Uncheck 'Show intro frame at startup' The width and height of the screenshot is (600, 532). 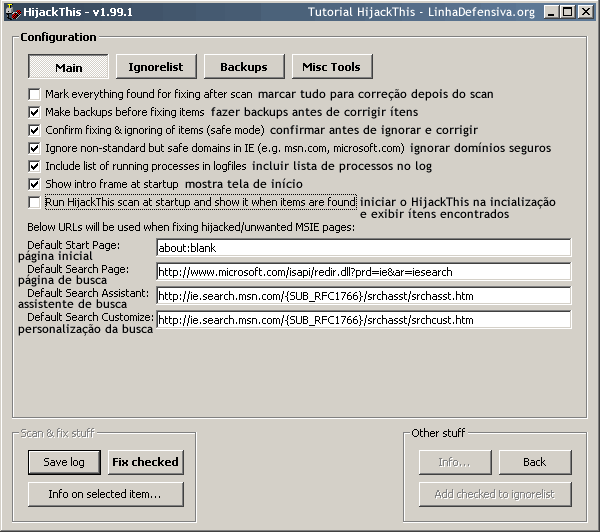tap(35, 184)
